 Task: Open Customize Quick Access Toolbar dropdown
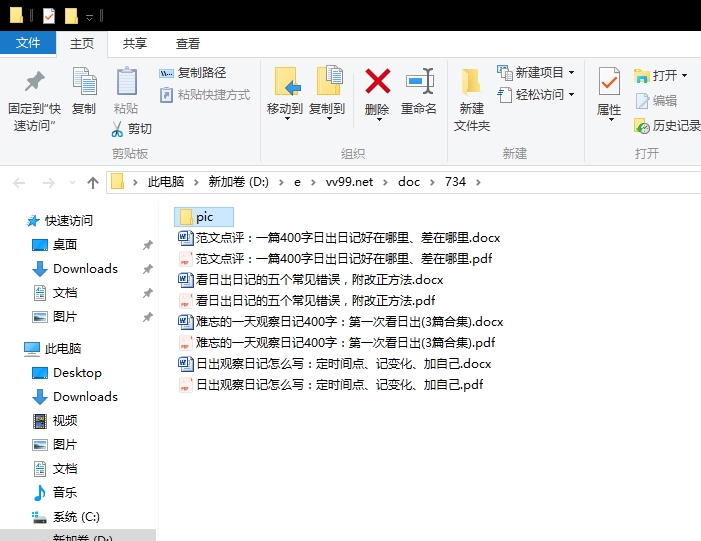[89, 17]
